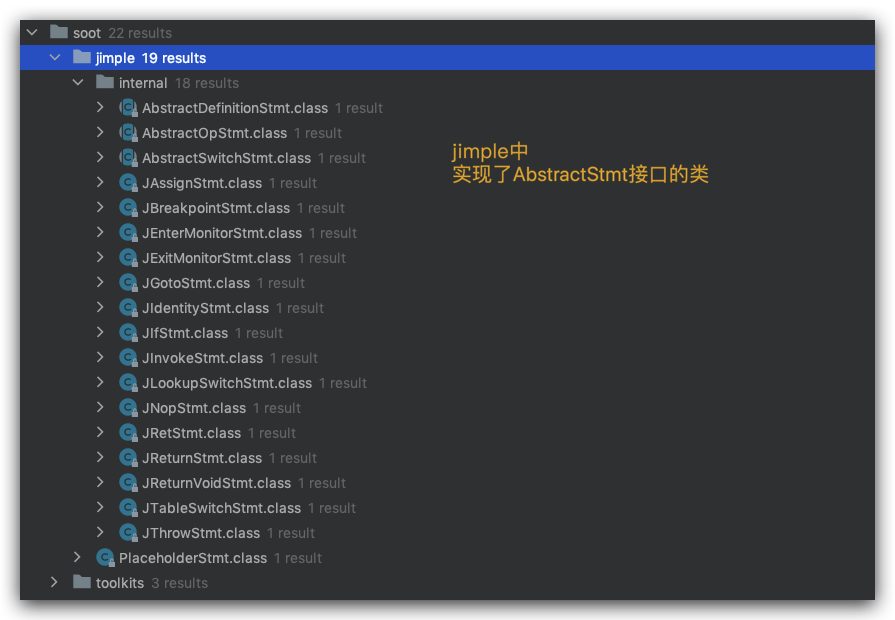Collapse the jimple package chevron
The width and height of the screenshot is (895, 620).
(x=55, y=58)
